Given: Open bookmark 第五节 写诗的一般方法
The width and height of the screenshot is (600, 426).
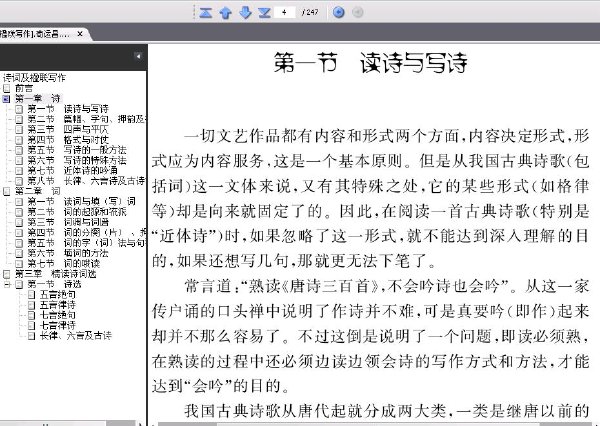Looking at the screenshot, I should pyautogui.click(x=77, y=150).
